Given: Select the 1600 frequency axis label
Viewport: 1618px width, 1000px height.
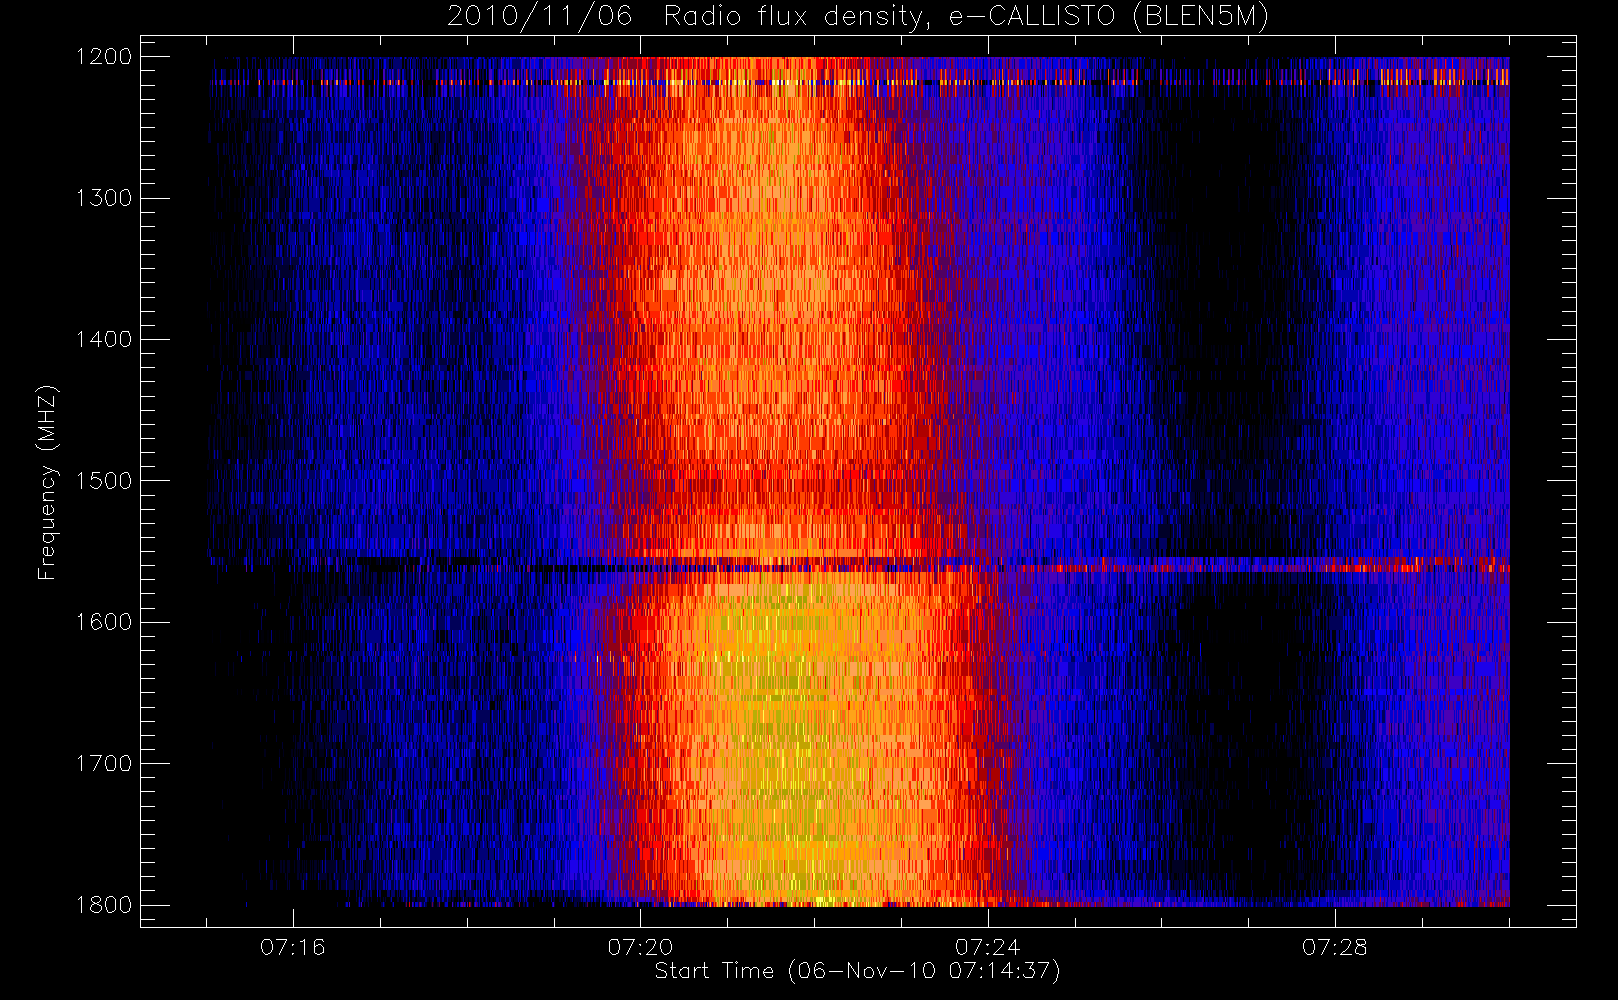Looking at the screenshot, I should click(x=104, y=622).
